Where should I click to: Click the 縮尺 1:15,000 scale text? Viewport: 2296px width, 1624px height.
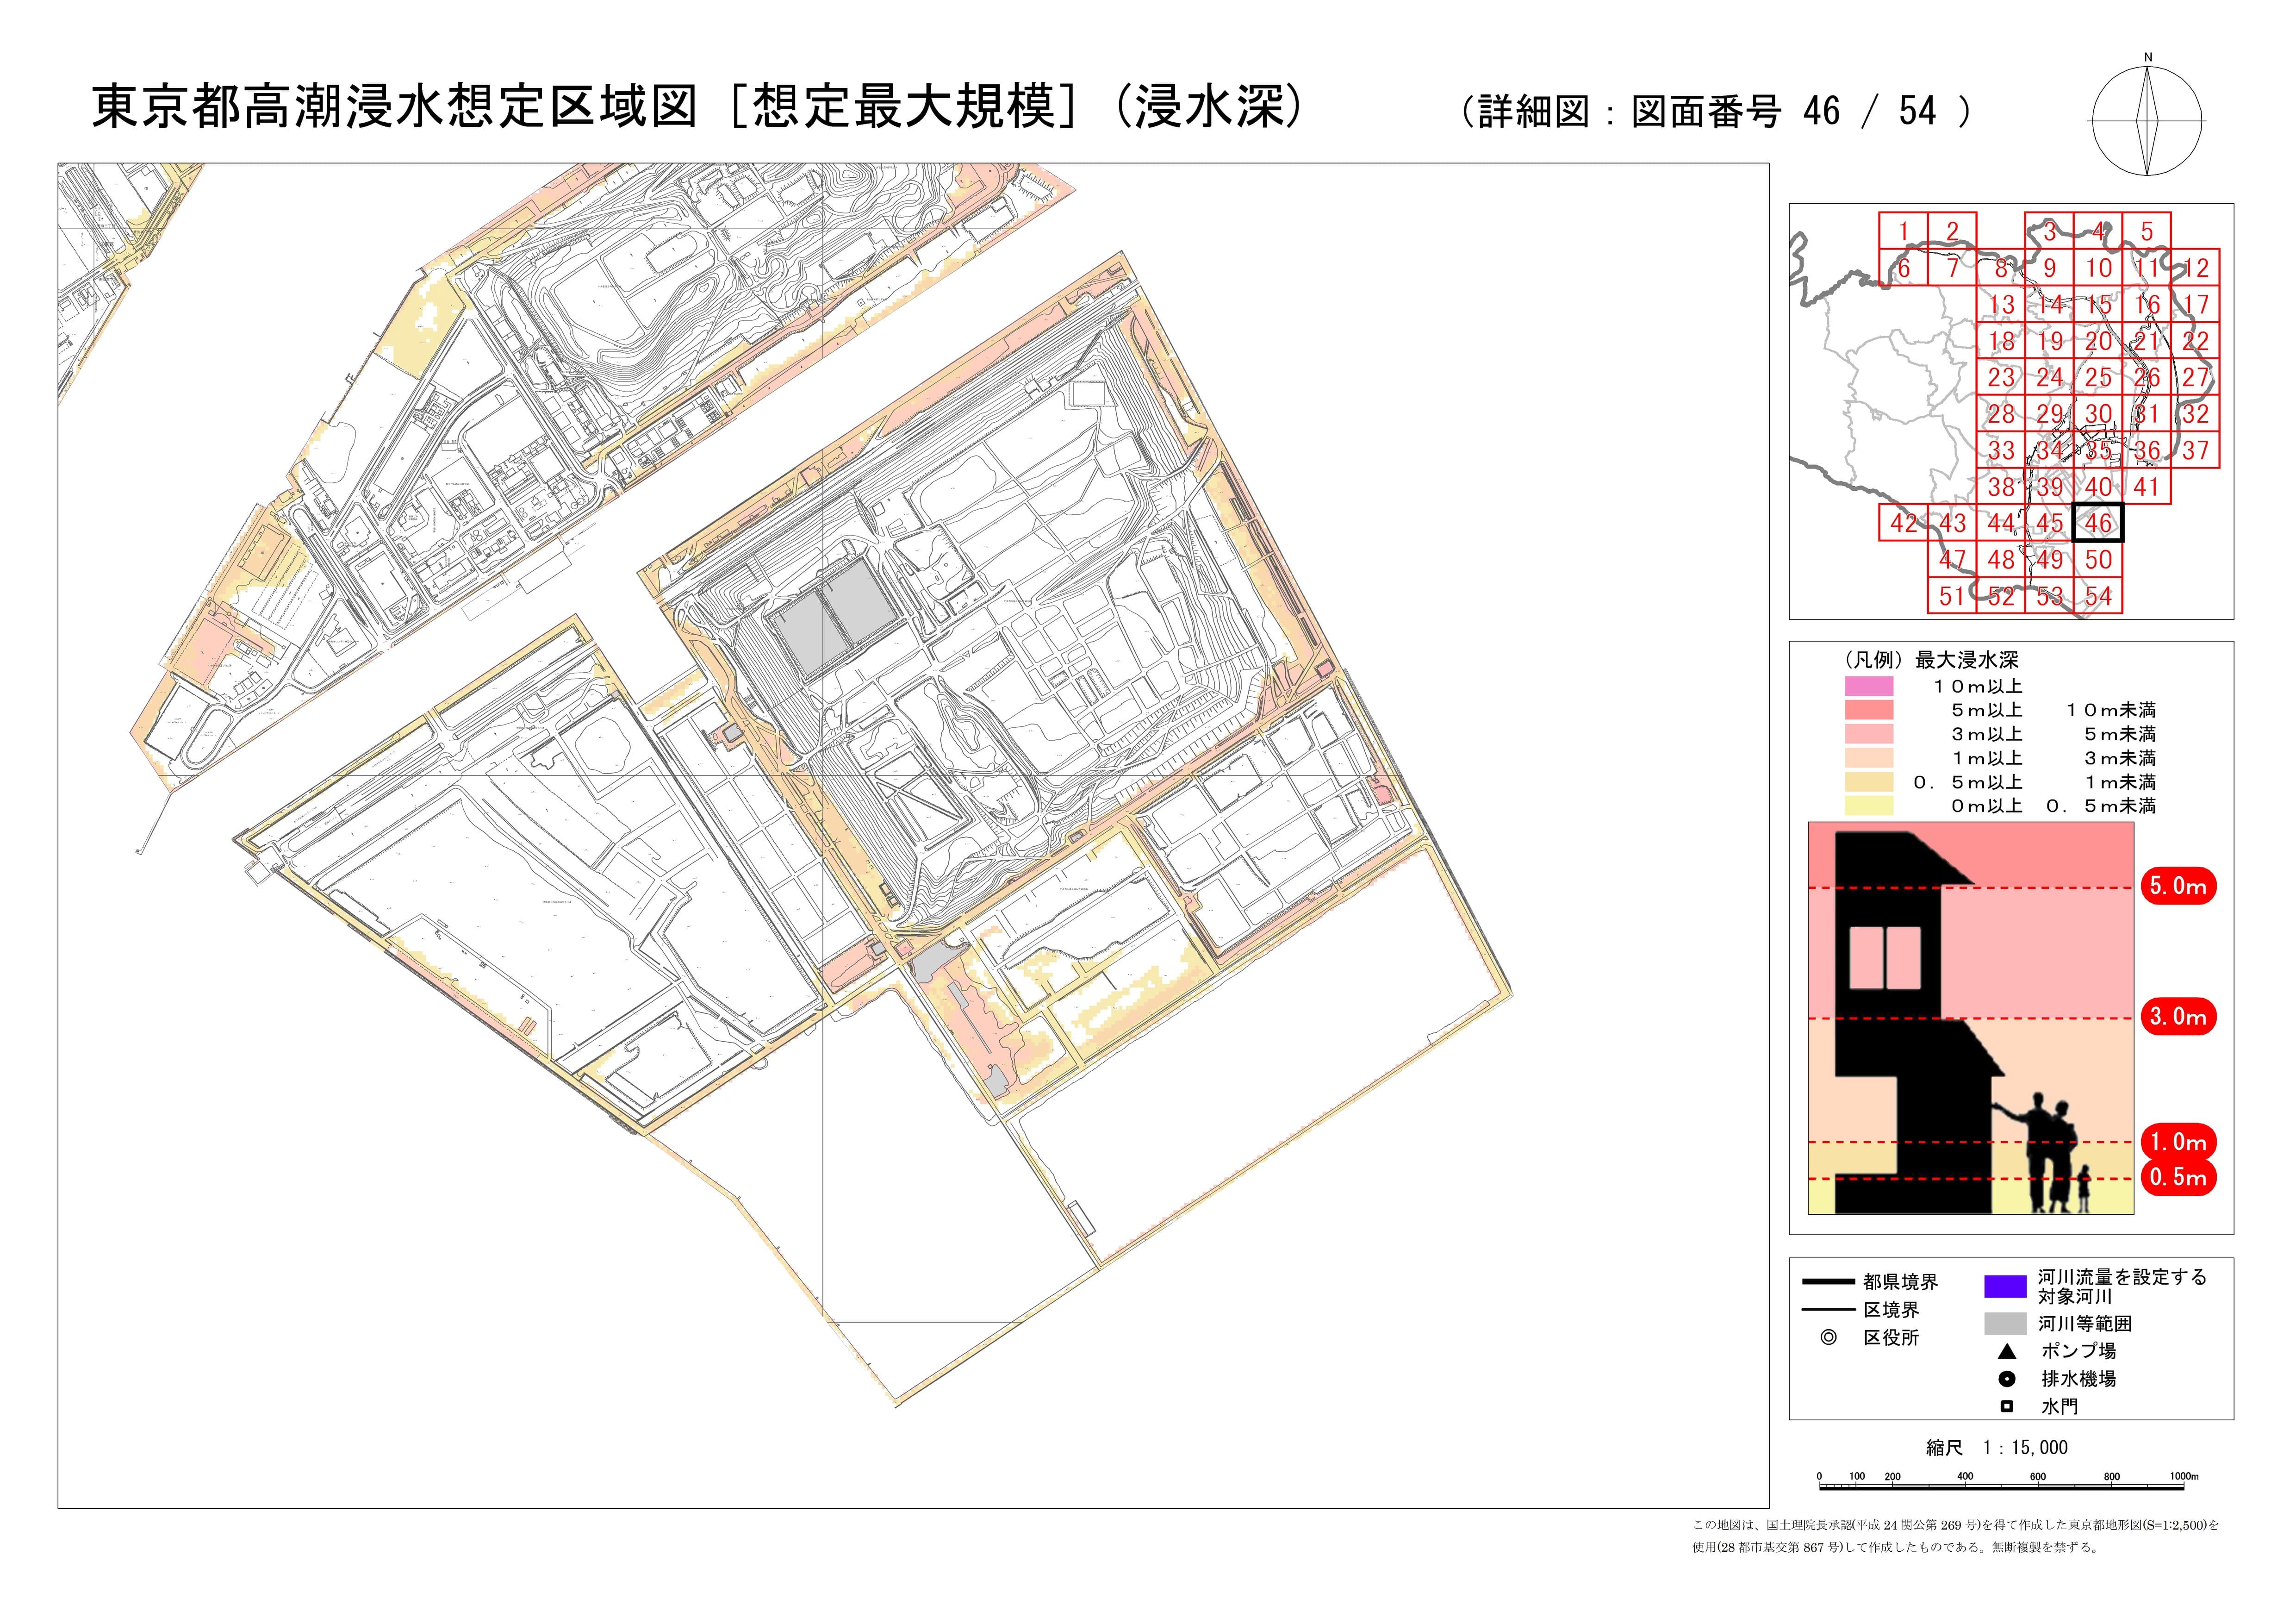(1997, 1447)
